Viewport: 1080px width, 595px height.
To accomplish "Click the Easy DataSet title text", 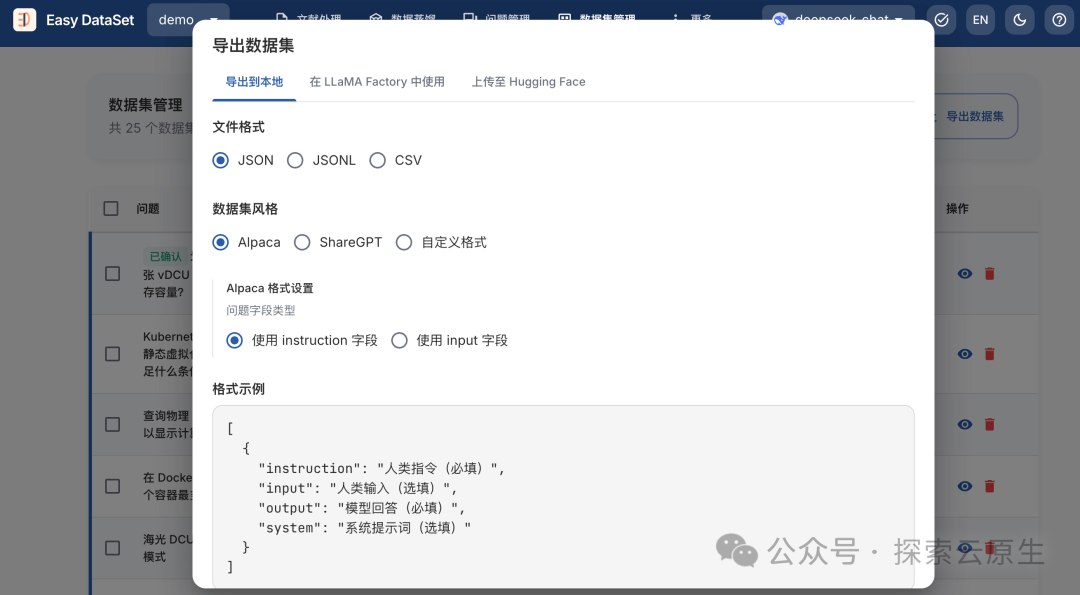I will 90,20.
